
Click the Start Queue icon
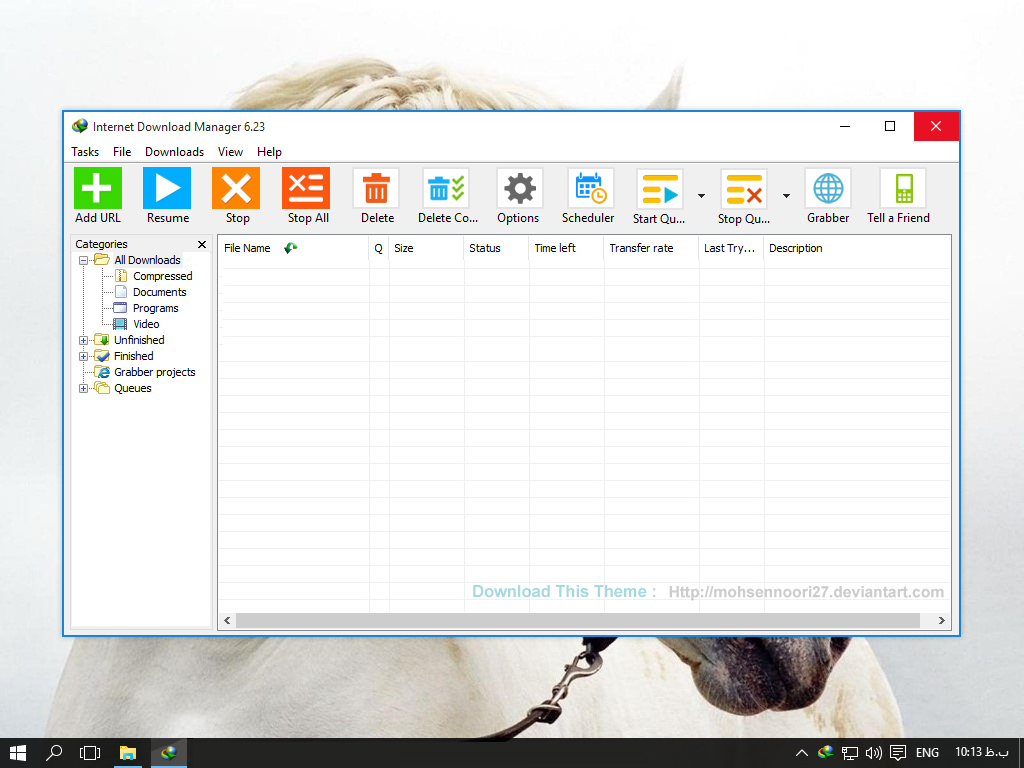660,189
